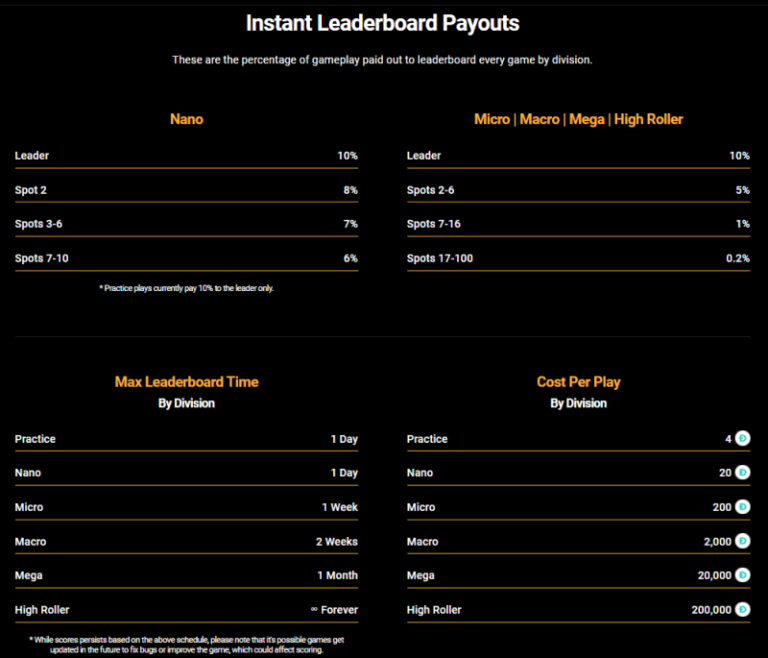The width and height of the screenshot is (768, 658).
Task: Click the coin icon beside High Roller 200,000
Action: pyautogui.click(x=742, y=609)
